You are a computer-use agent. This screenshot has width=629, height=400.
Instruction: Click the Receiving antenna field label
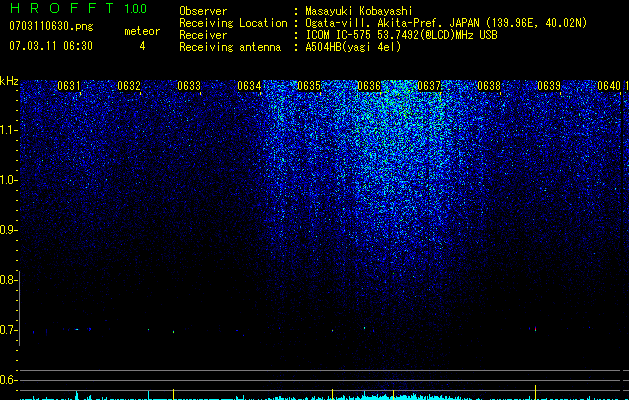tap(230, 47)
